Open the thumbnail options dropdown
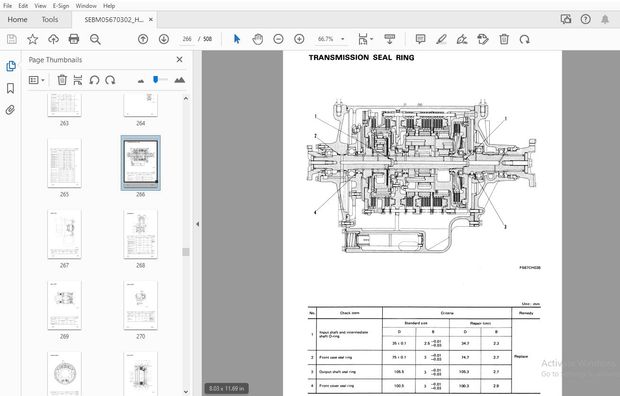This screenshot has width=620, height=396. (x=36, y=80)
